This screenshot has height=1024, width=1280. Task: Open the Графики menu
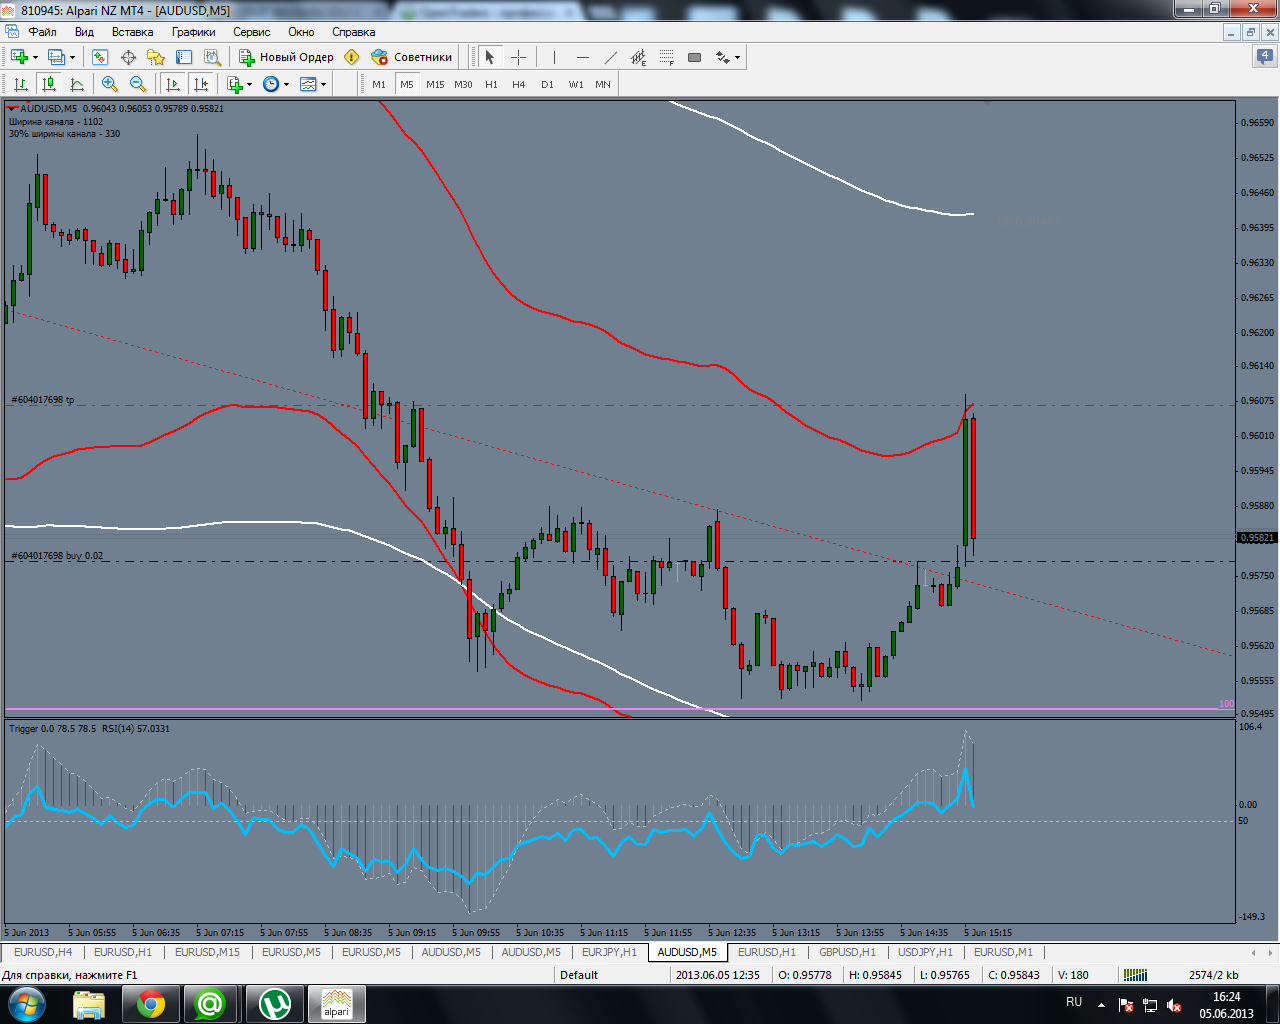tap(193, 32)
